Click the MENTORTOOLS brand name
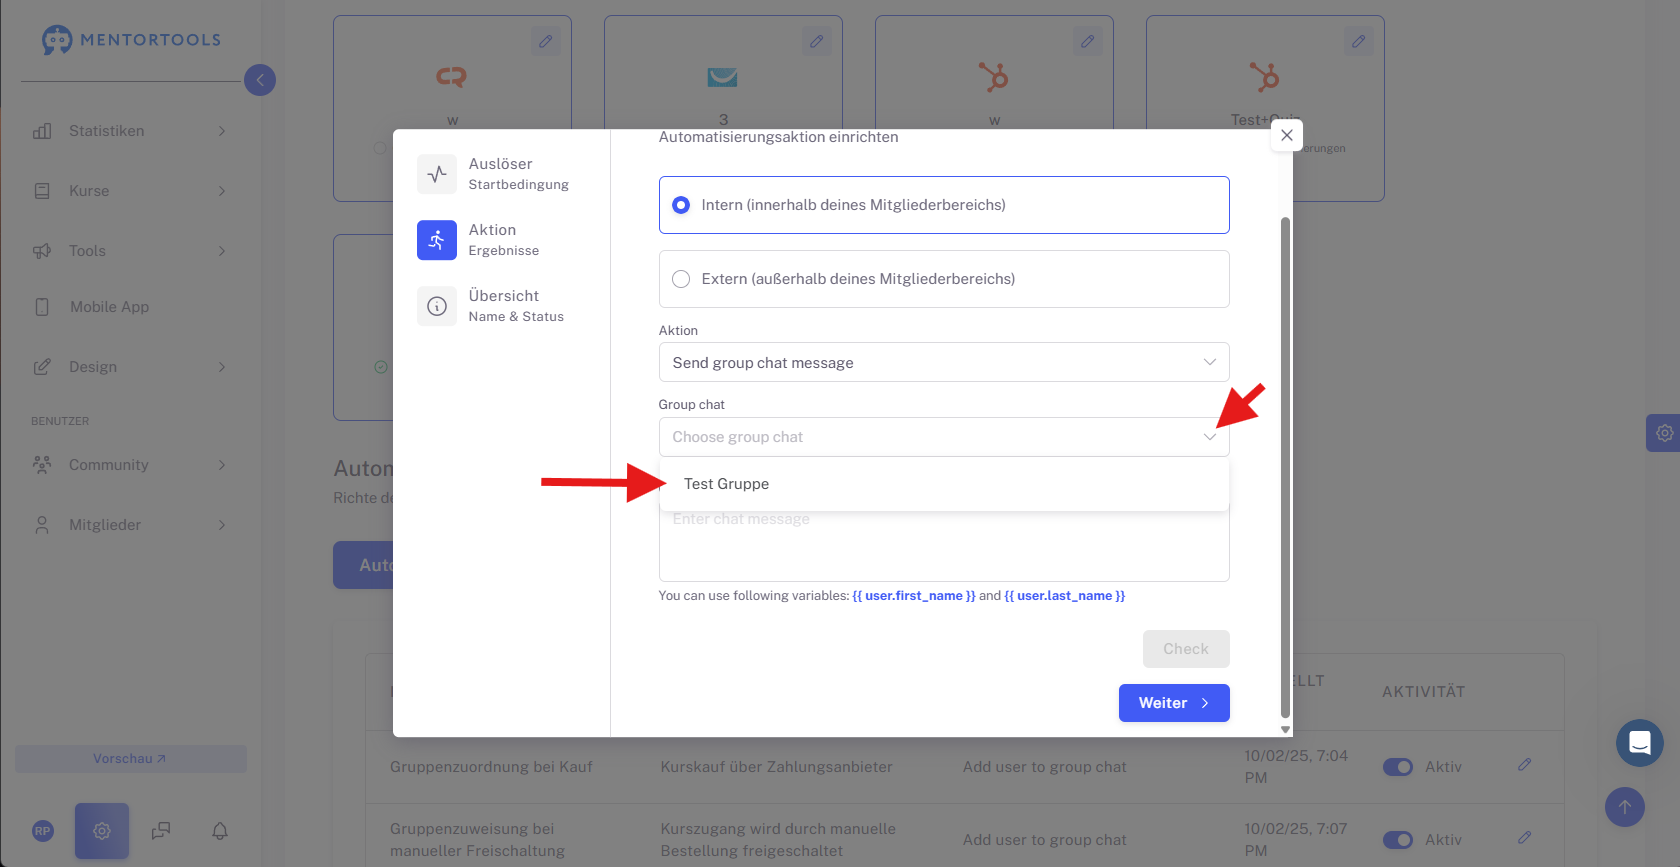1680x867 pixels. point(151,40)
